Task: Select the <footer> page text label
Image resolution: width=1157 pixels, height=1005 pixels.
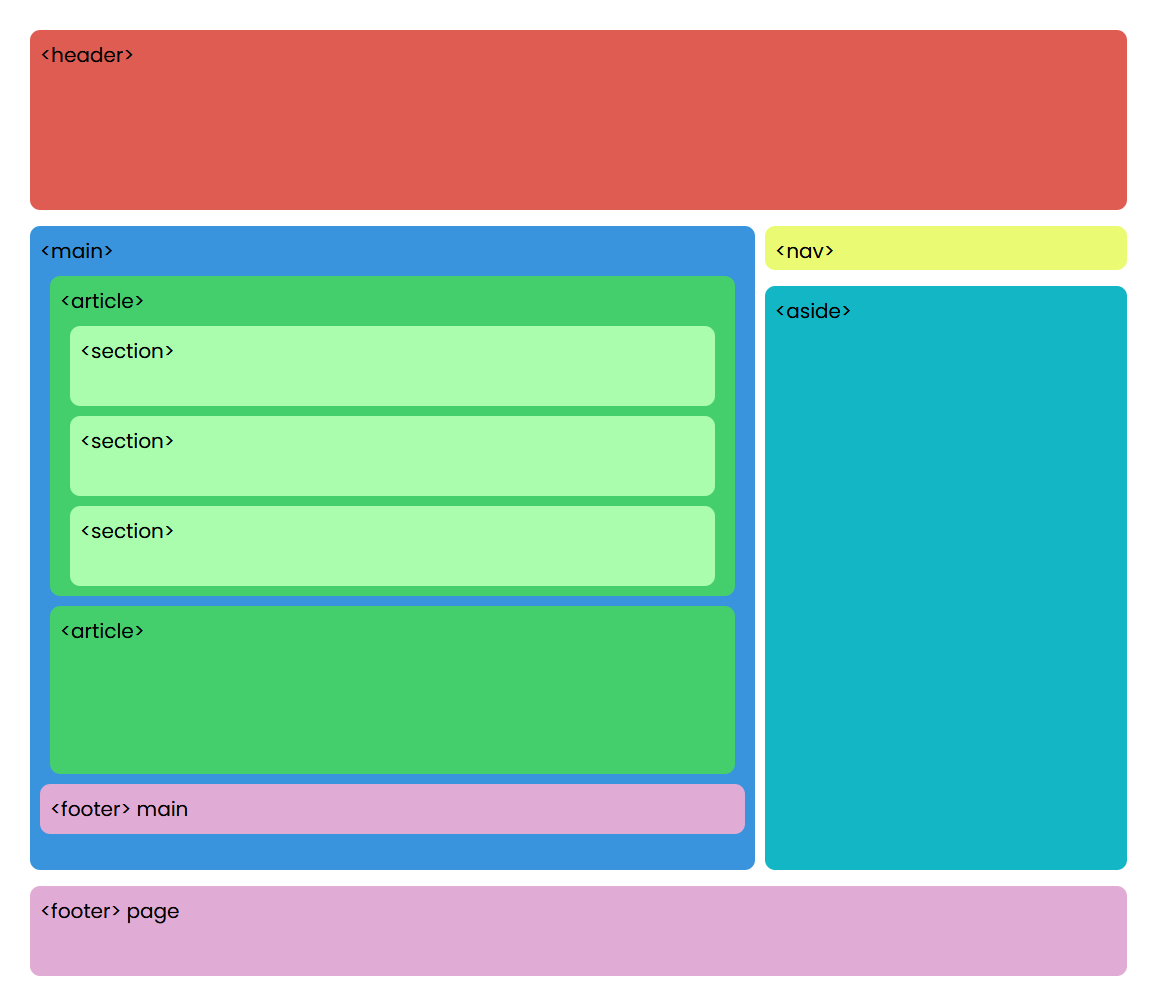Action: pyautogui.click(x=110, y=911)
